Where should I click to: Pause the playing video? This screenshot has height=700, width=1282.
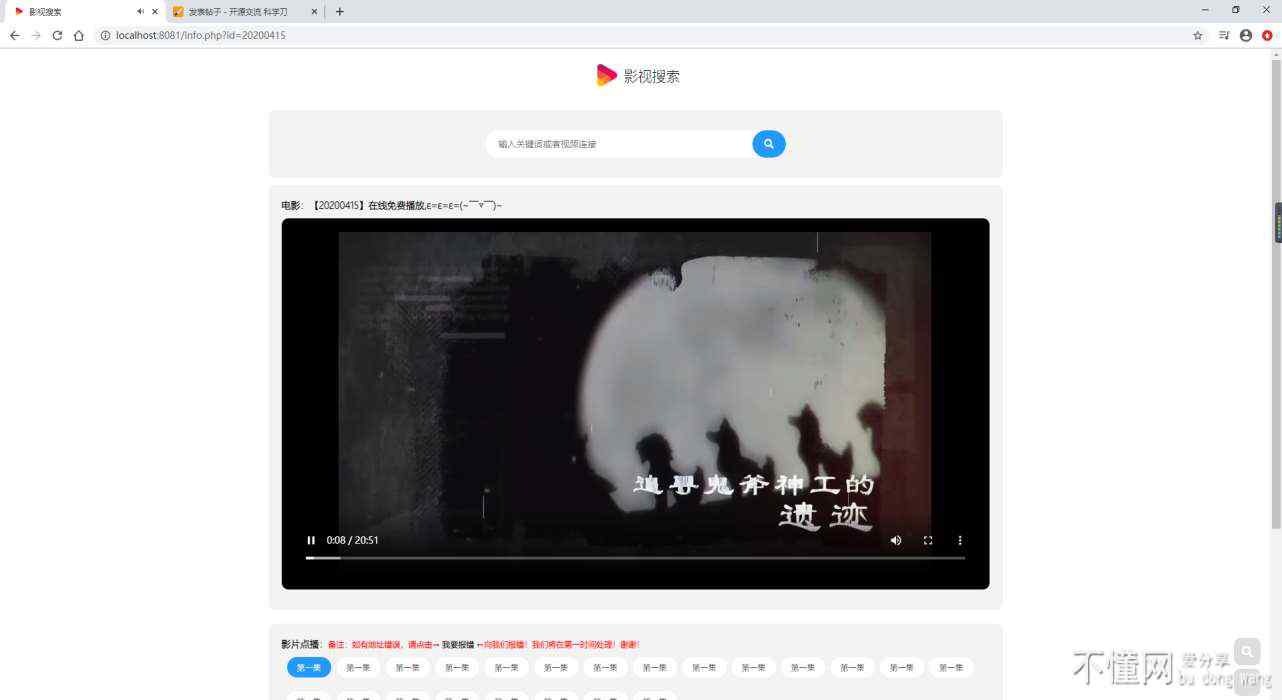point(311,540)
